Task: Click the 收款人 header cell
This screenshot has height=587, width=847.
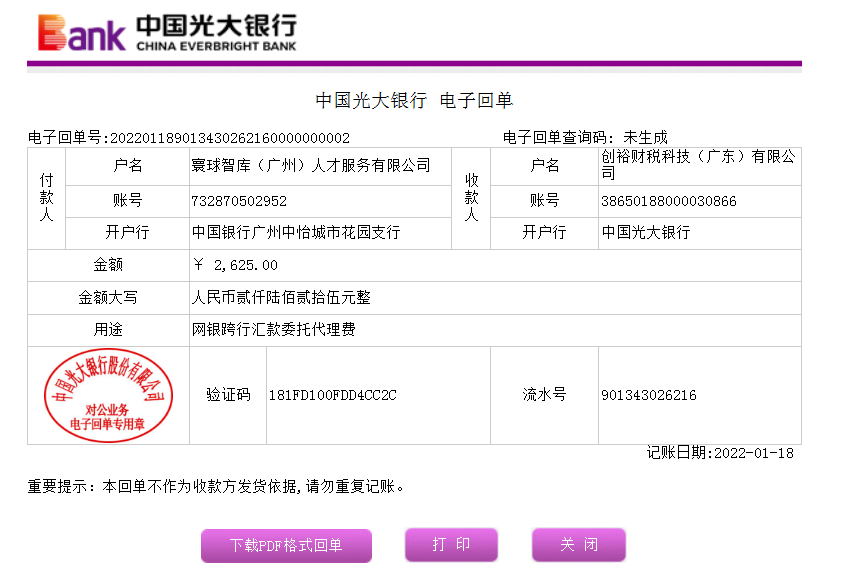Action: pos(471,198)
